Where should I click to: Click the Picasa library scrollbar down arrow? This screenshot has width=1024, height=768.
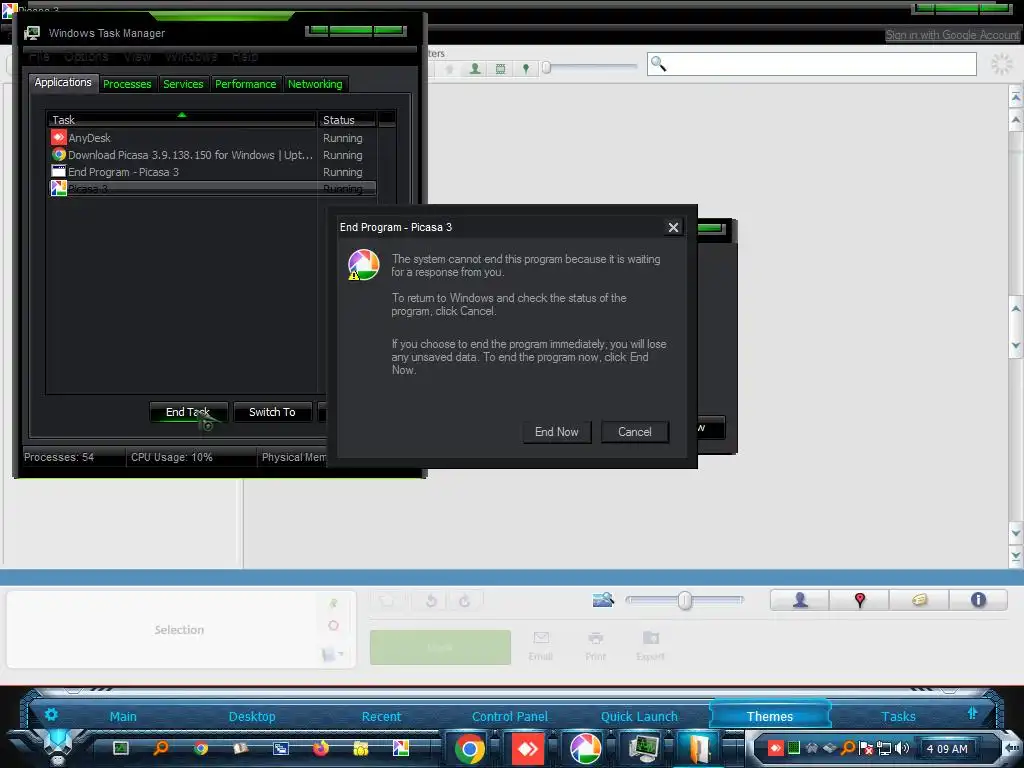pyautogui.click(x=1016, y=533)
